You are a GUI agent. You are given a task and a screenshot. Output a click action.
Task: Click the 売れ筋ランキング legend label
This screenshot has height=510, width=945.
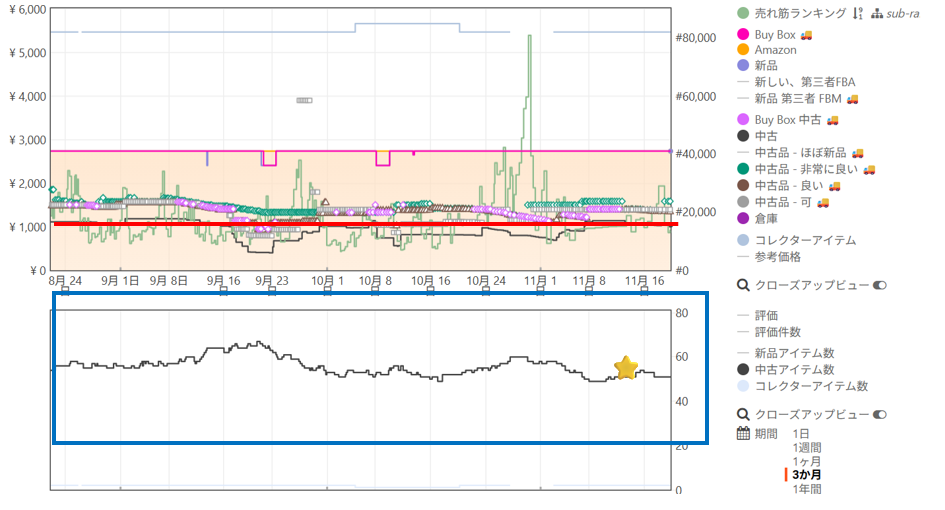799,13
